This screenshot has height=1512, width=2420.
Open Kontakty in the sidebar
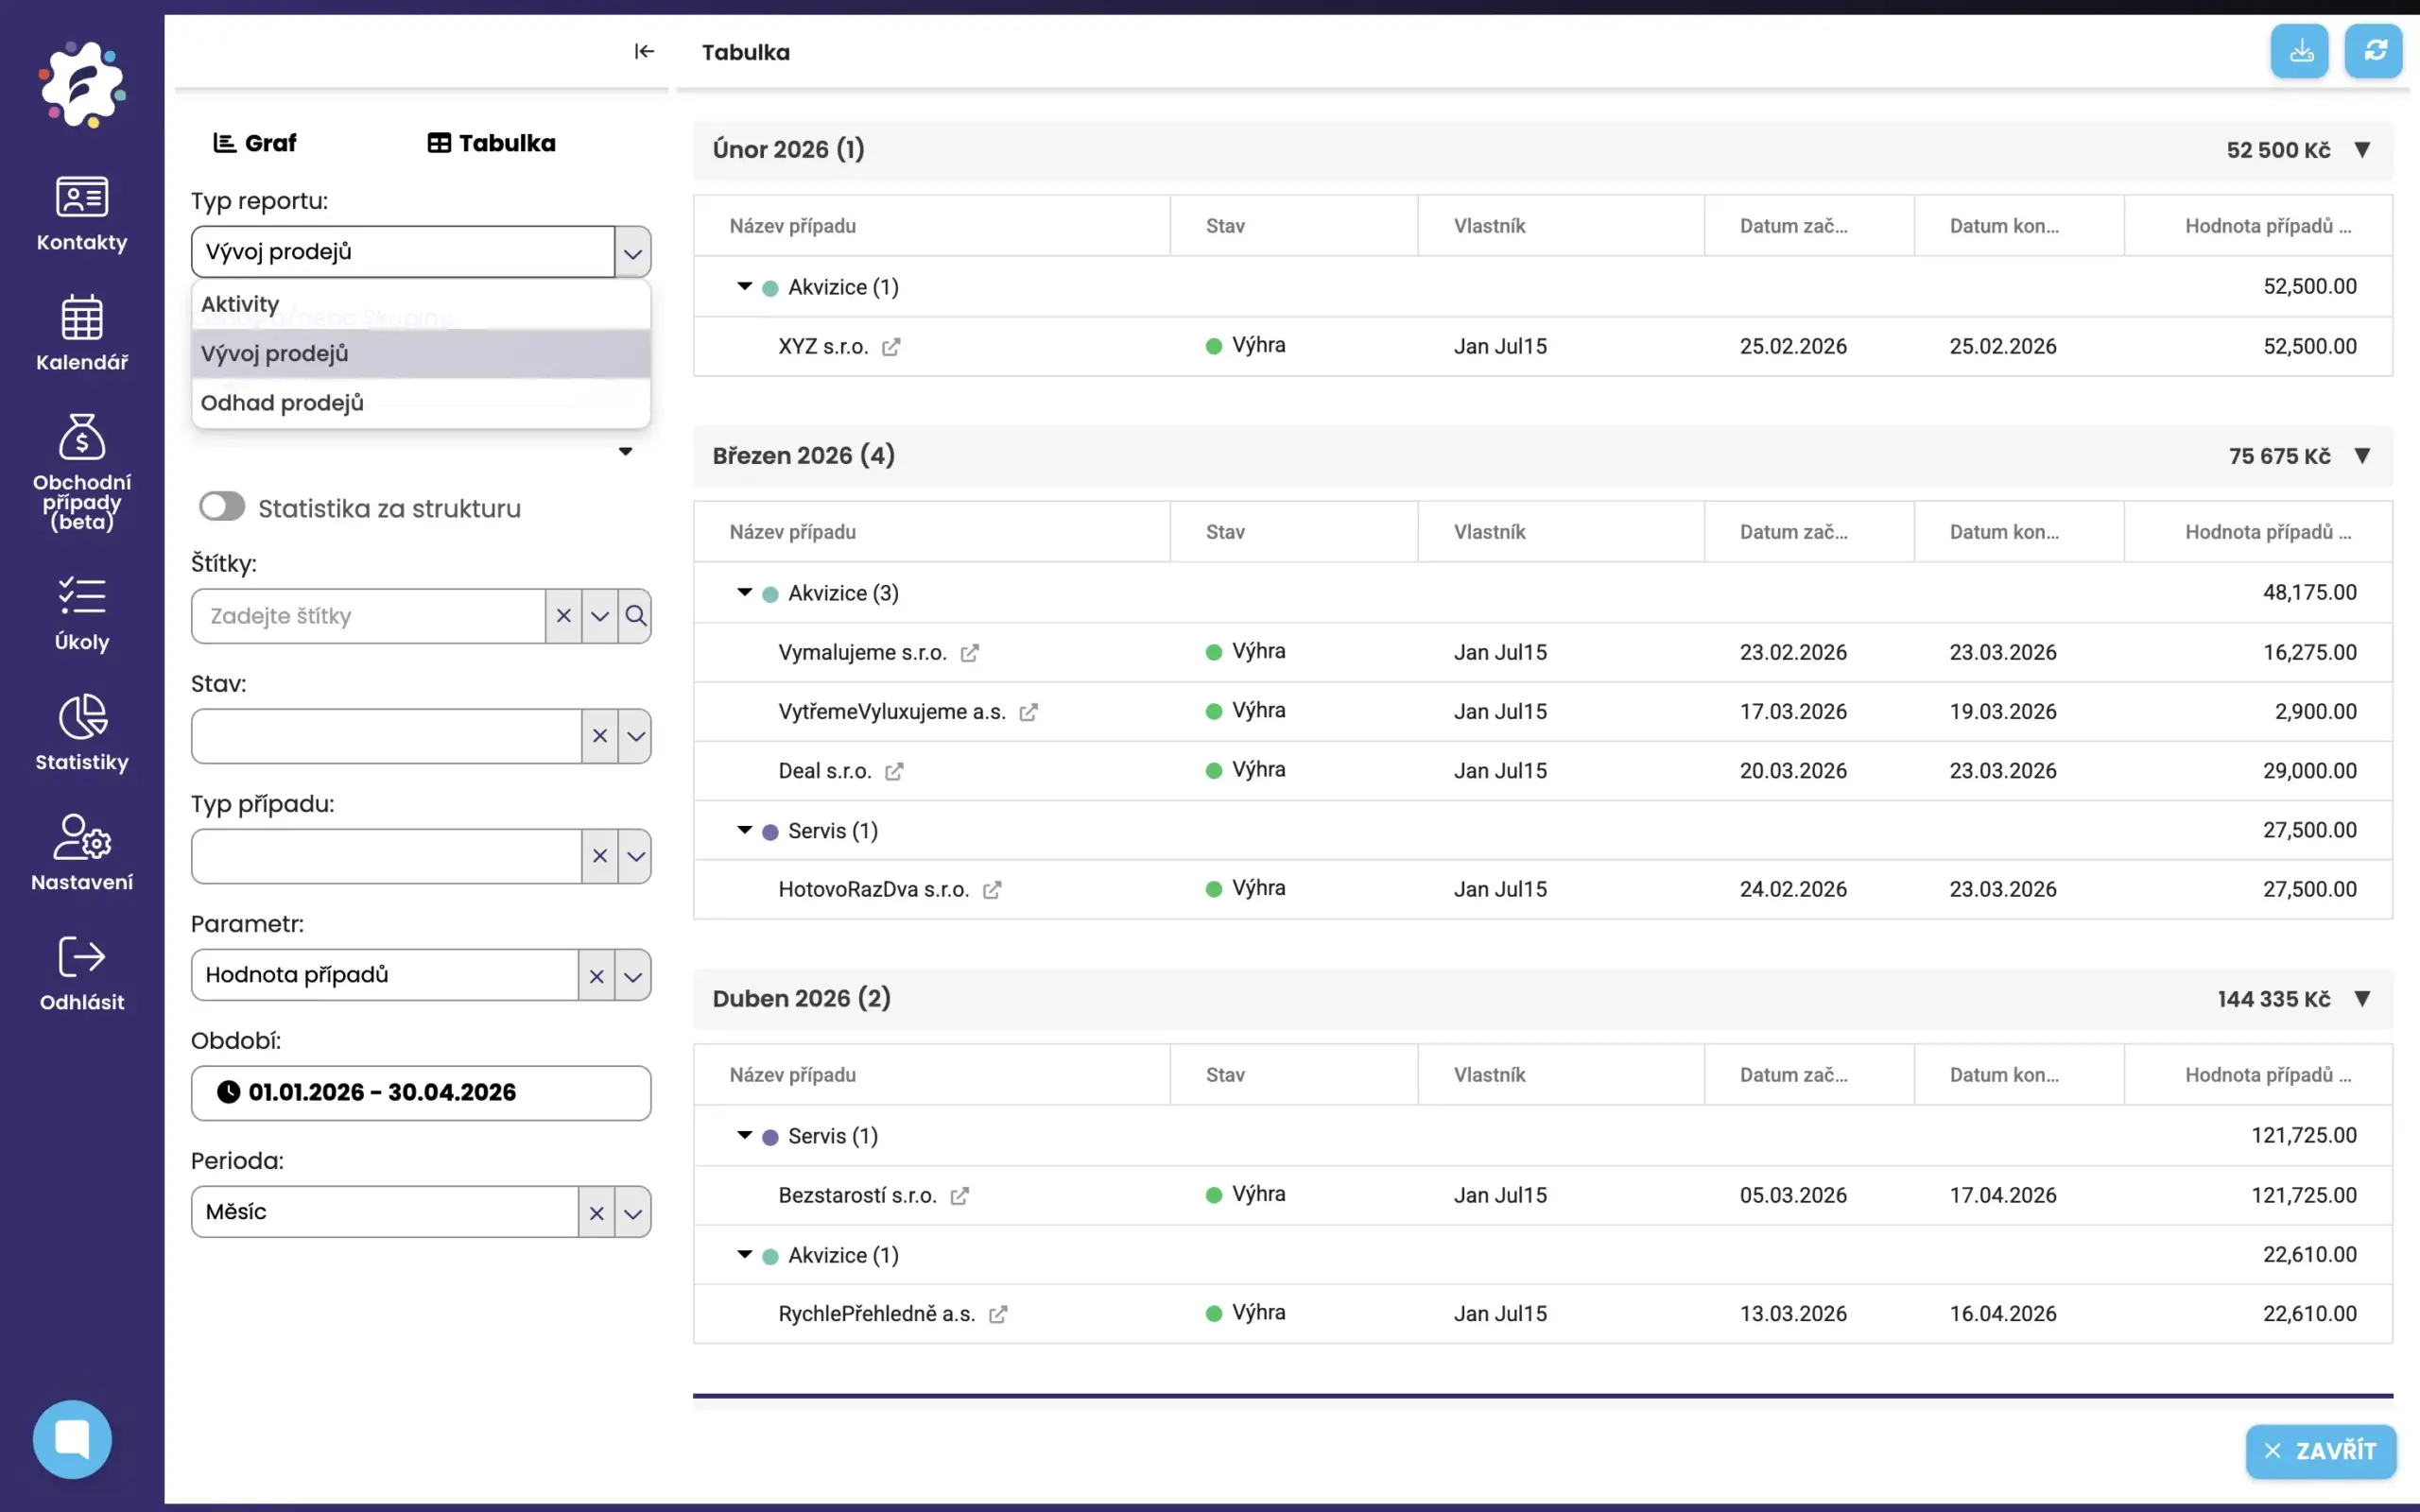click(82, 213)
